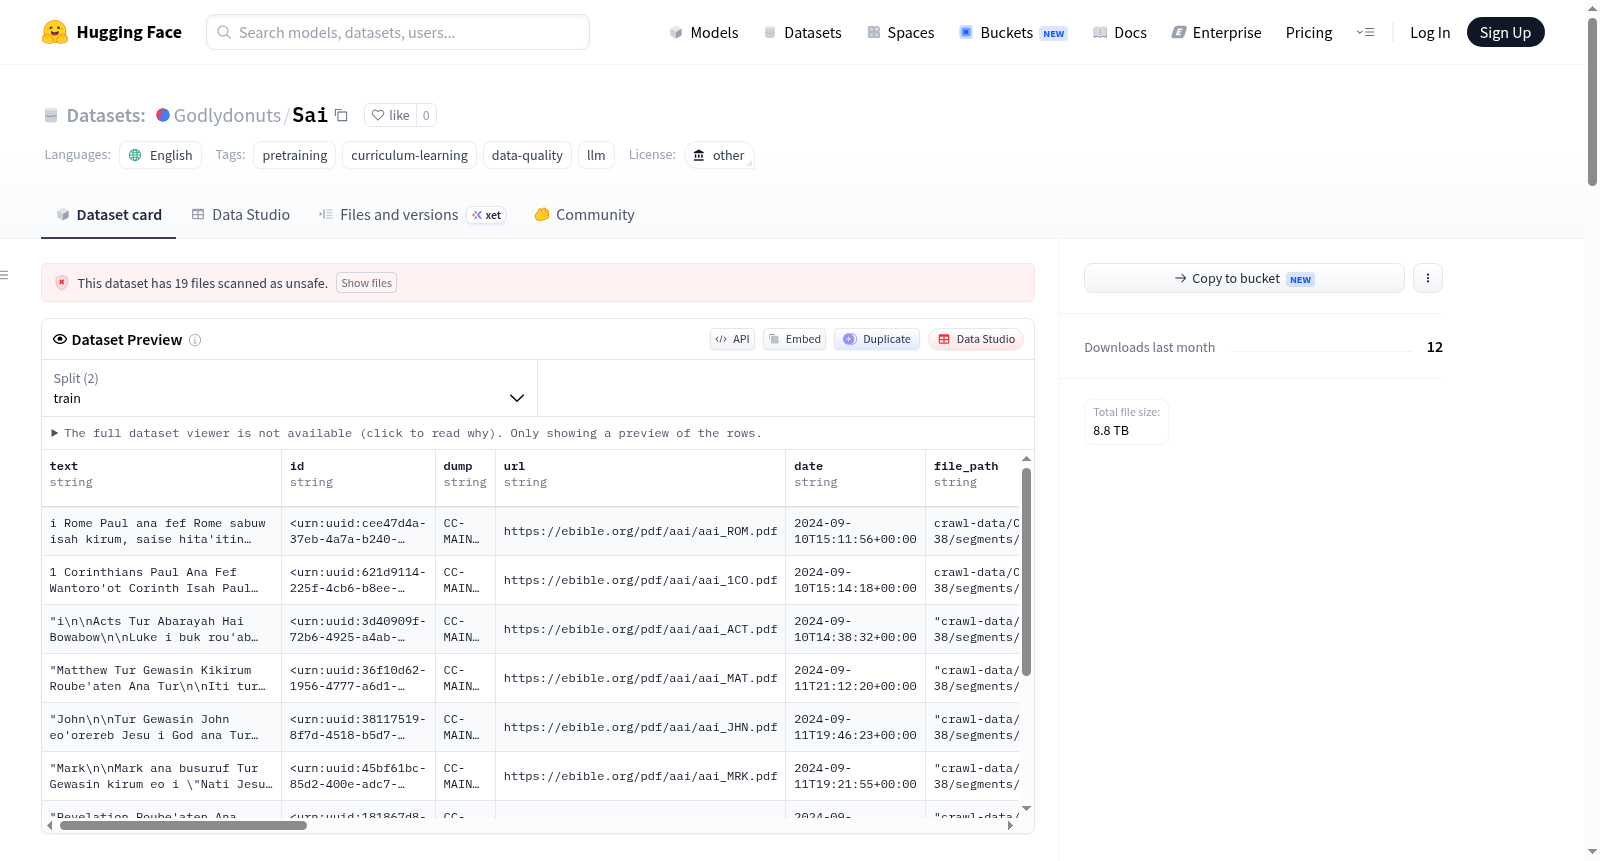
Task: Click the eye icon beside Dataset Preview
Action: point(60,340)
